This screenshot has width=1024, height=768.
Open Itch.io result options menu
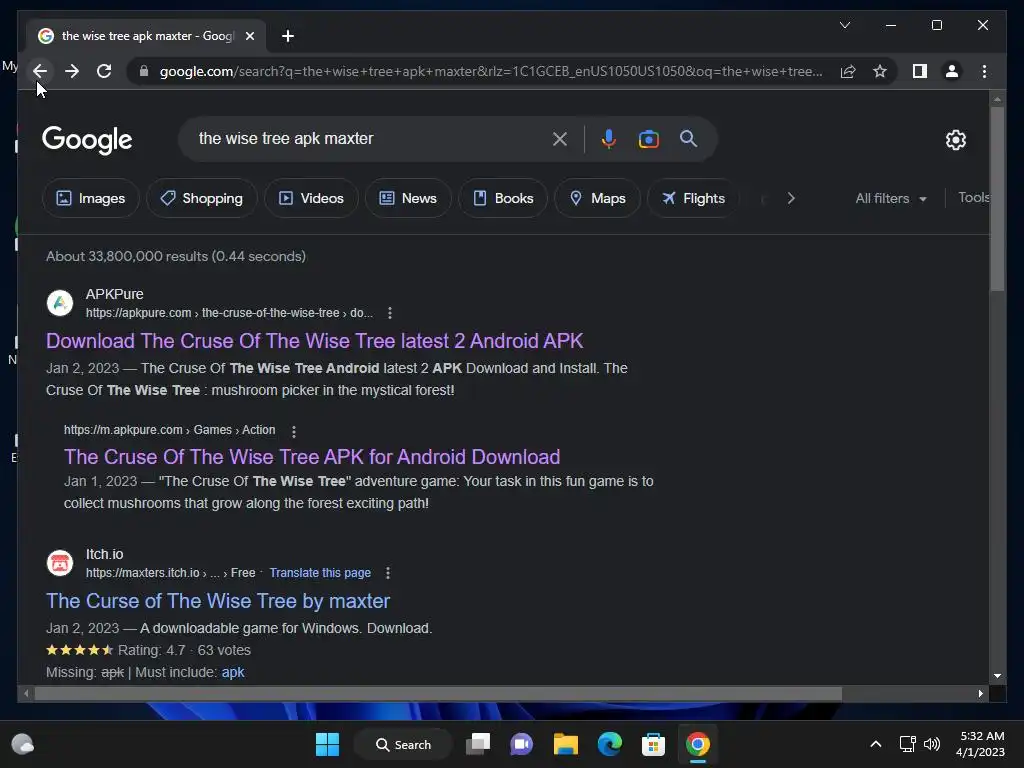[388, 573]
